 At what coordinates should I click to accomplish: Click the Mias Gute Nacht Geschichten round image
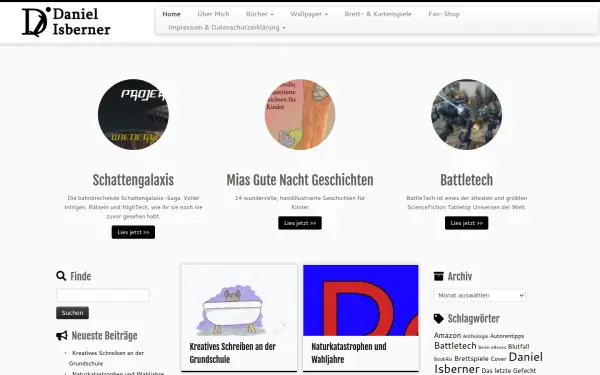[300, 114]
